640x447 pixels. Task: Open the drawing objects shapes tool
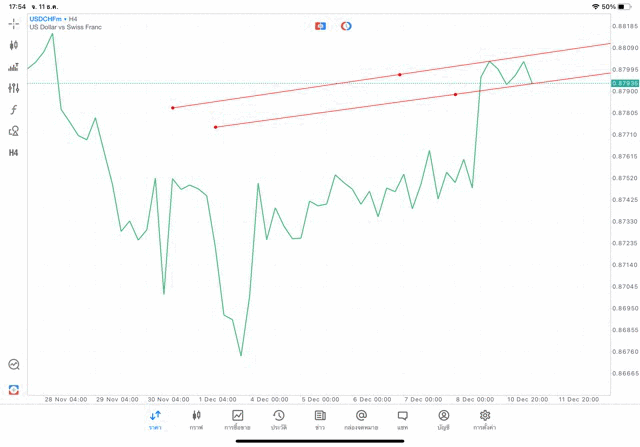point(14,131)
